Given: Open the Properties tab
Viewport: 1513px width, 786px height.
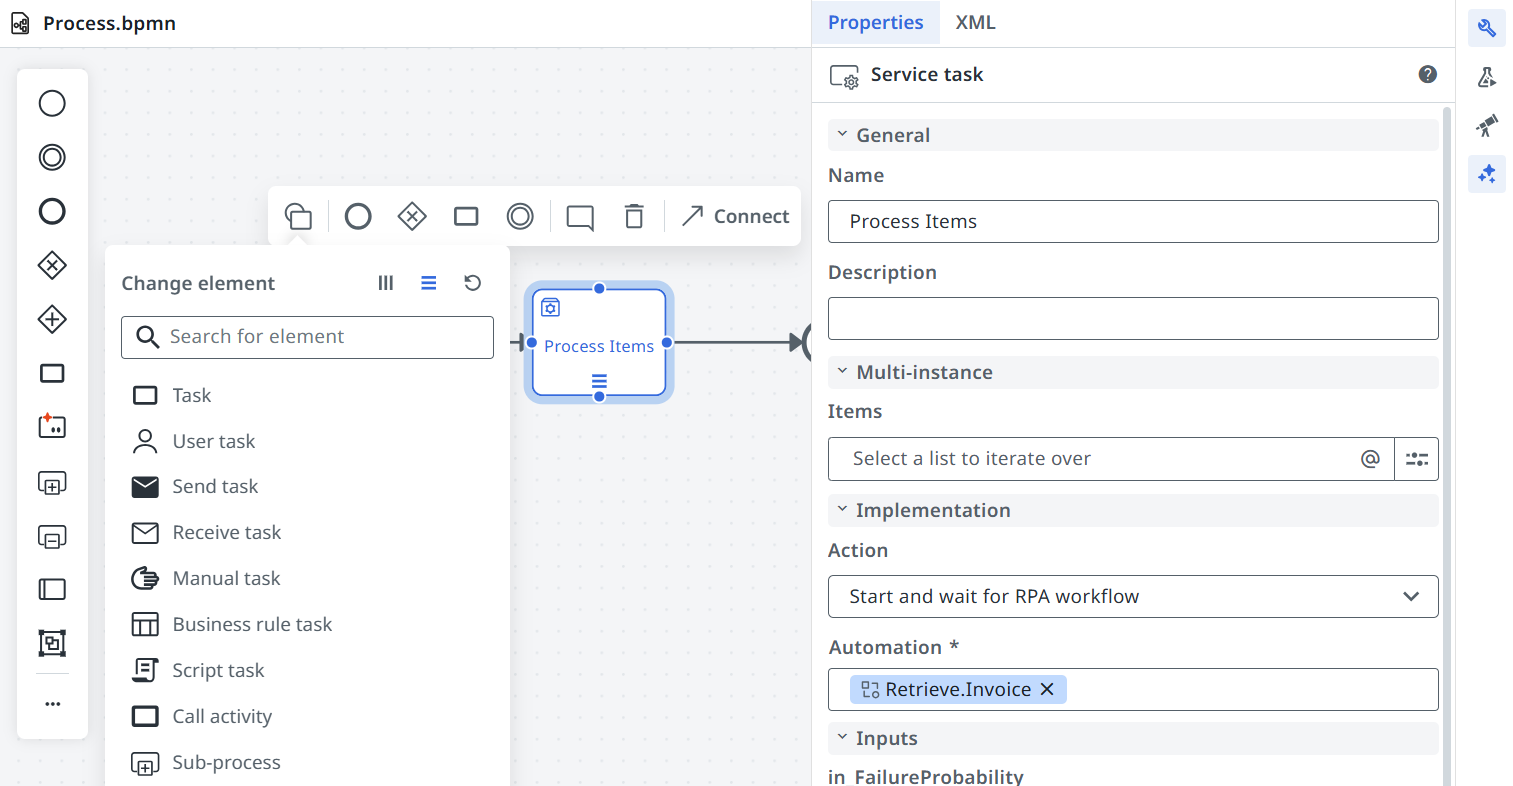Looking at the screenshot, I should [x=875, y=22].
